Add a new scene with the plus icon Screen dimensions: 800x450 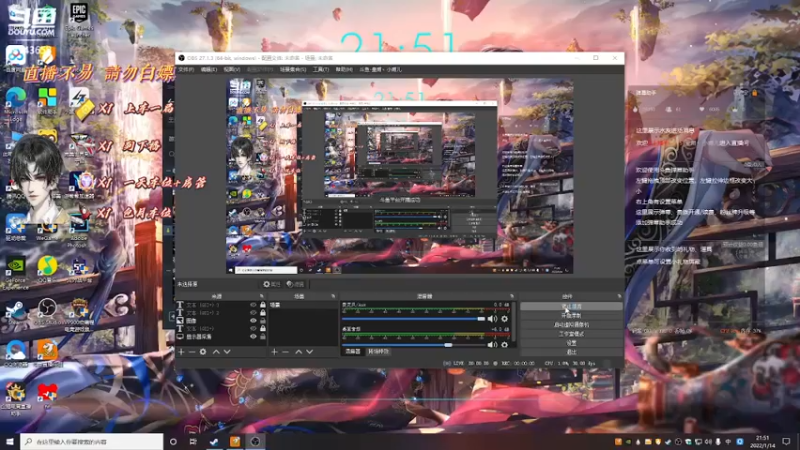coord(274,352)
